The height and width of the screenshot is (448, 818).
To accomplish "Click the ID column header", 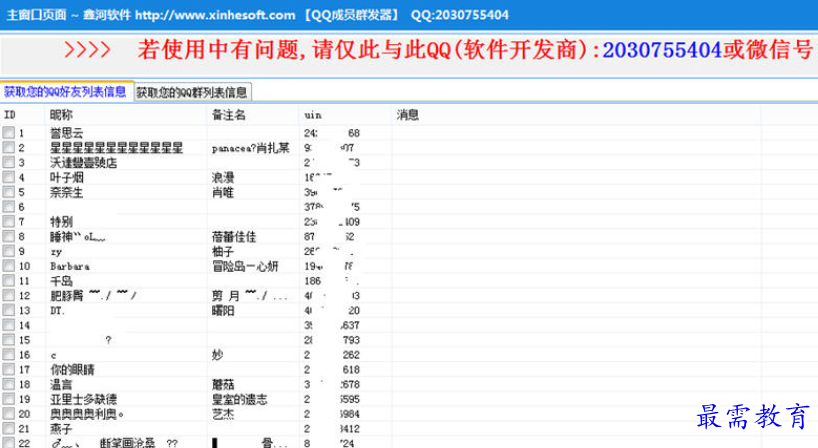I will (22, 115).
